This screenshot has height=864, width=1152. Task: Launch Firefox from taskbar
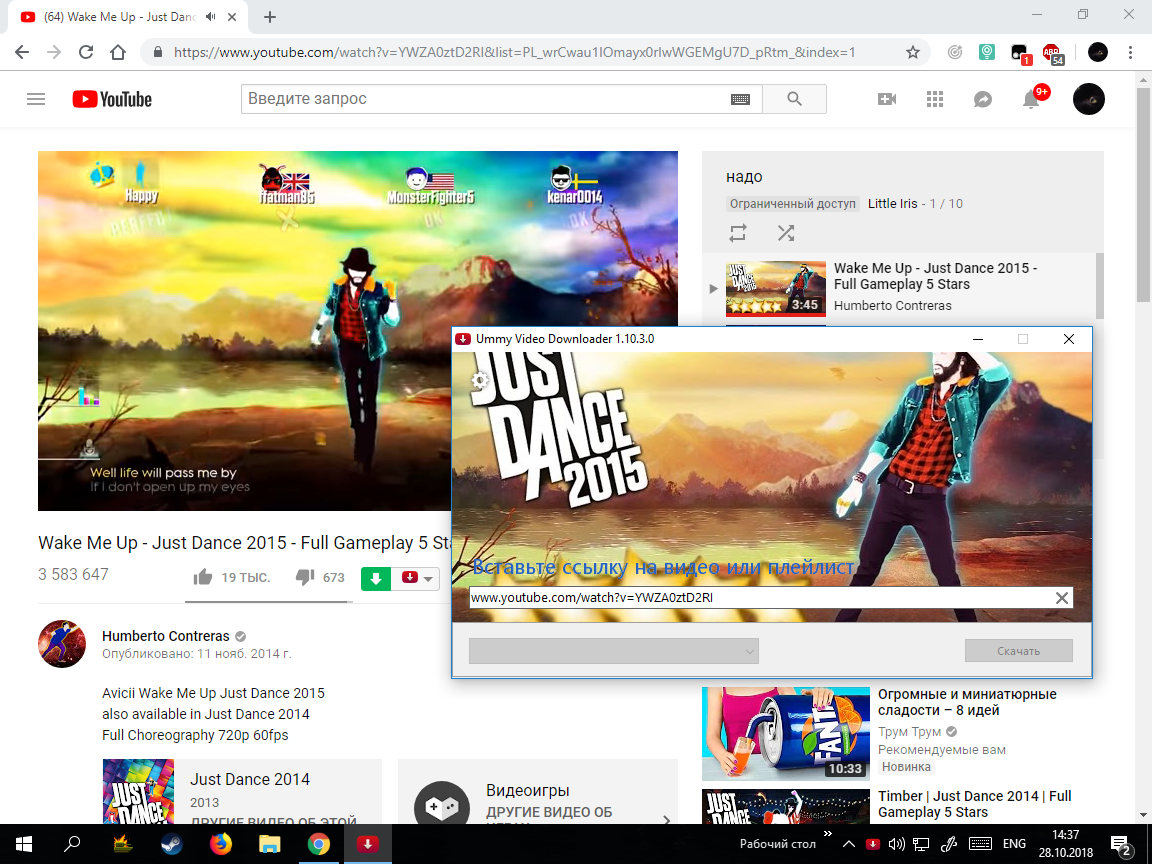(x=220, y=843)
